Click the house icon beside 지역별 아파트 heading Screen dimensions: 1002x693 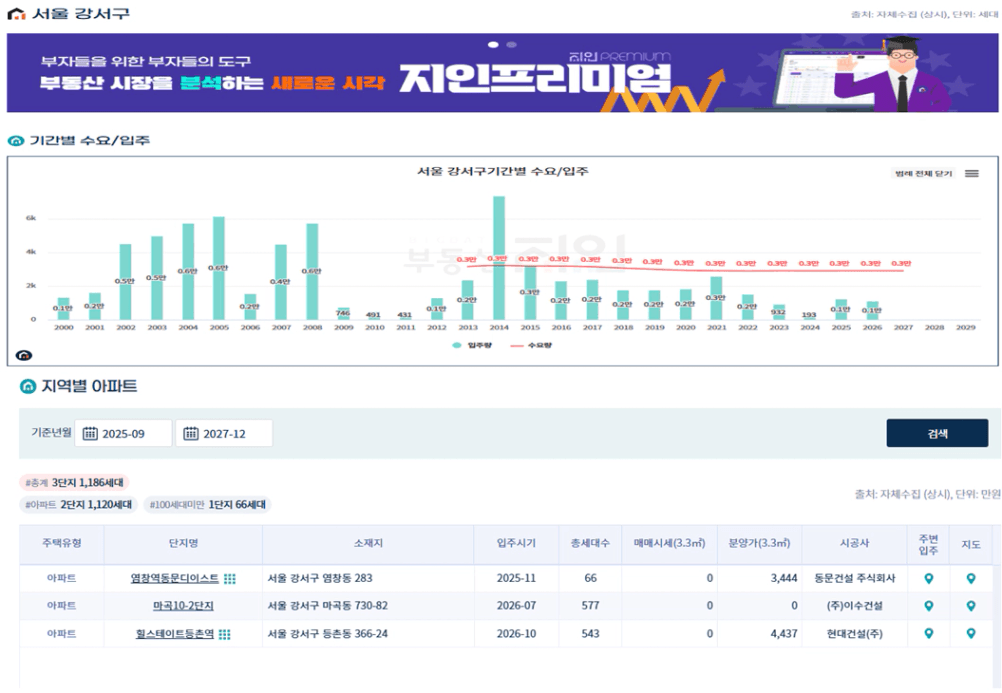pyautogui.click(x=27, y=386)
